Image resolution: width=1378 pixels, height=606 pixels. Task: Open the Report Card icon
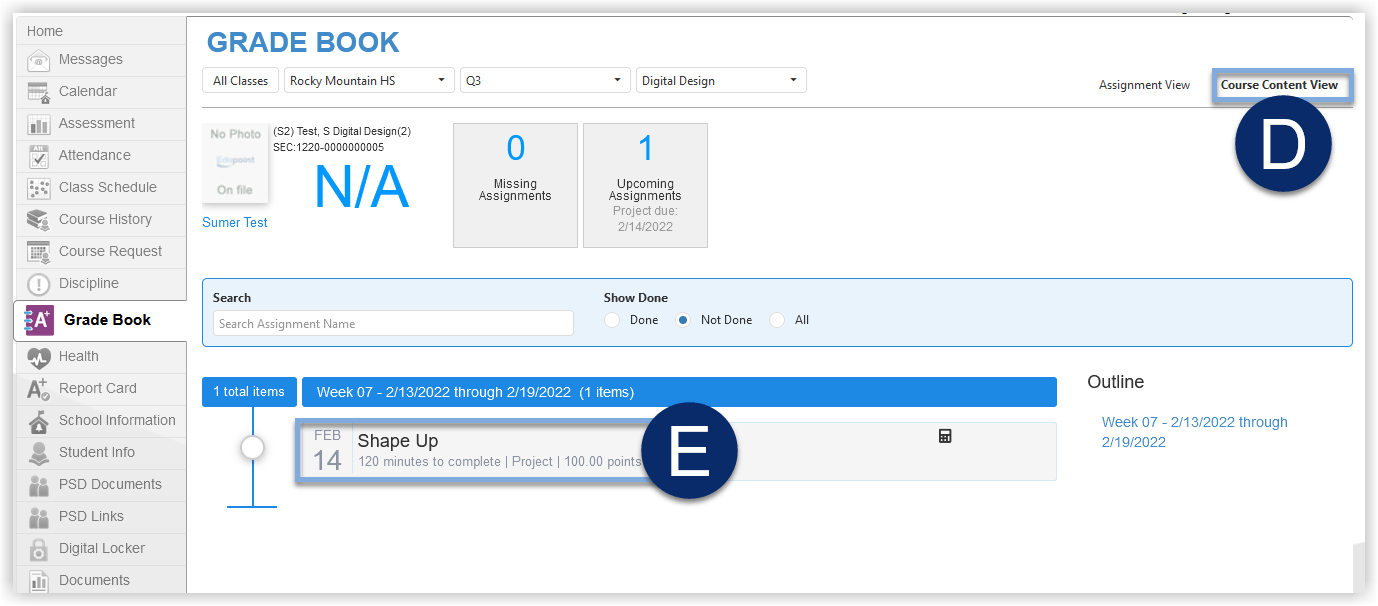(39, 389)
